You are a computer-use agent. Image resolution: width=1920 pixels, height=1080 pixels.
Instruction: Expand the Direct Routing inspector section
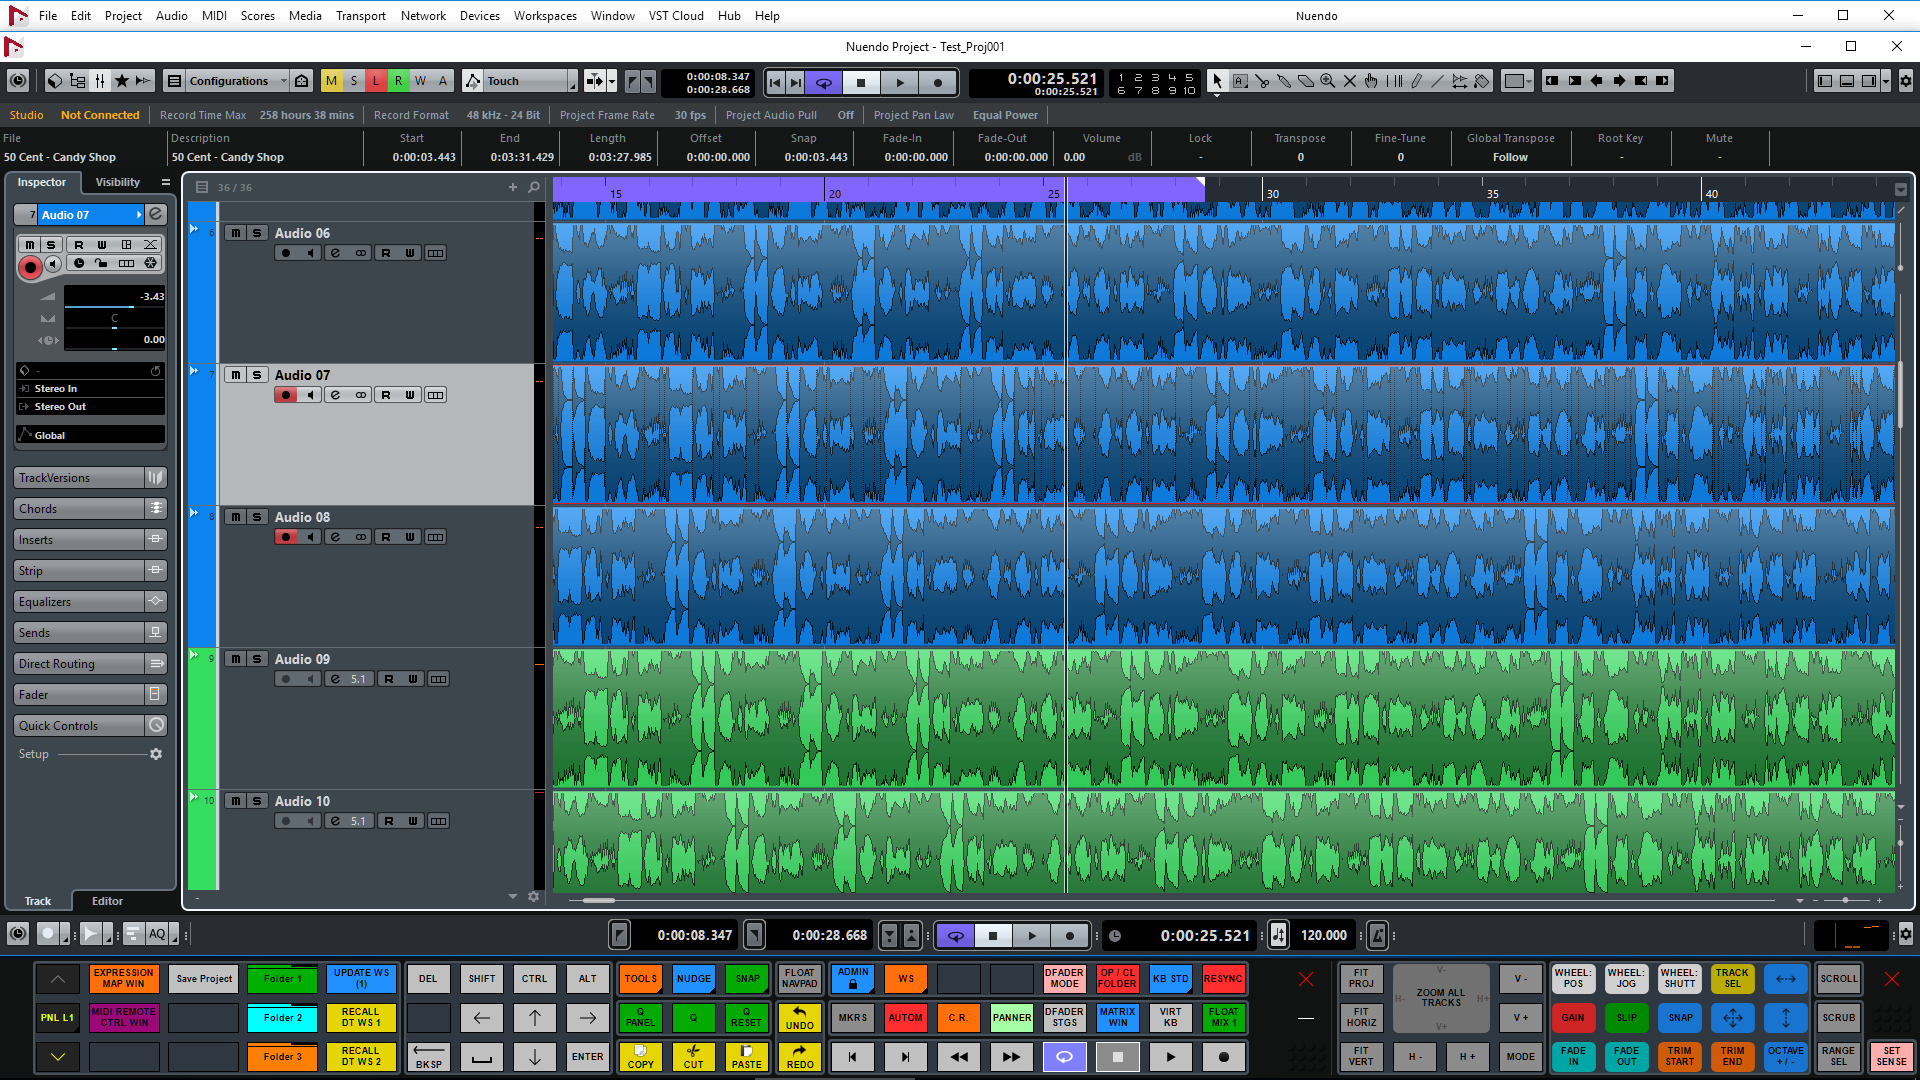tap(90, 664)
